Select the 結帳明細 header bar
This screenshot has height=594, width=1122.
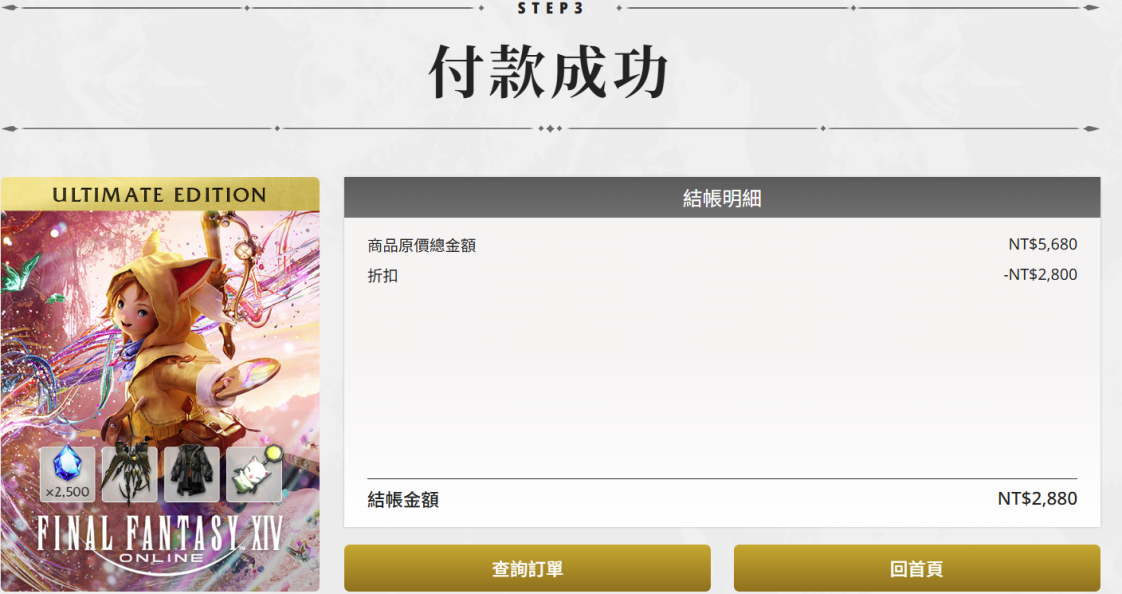pos(722,198)
